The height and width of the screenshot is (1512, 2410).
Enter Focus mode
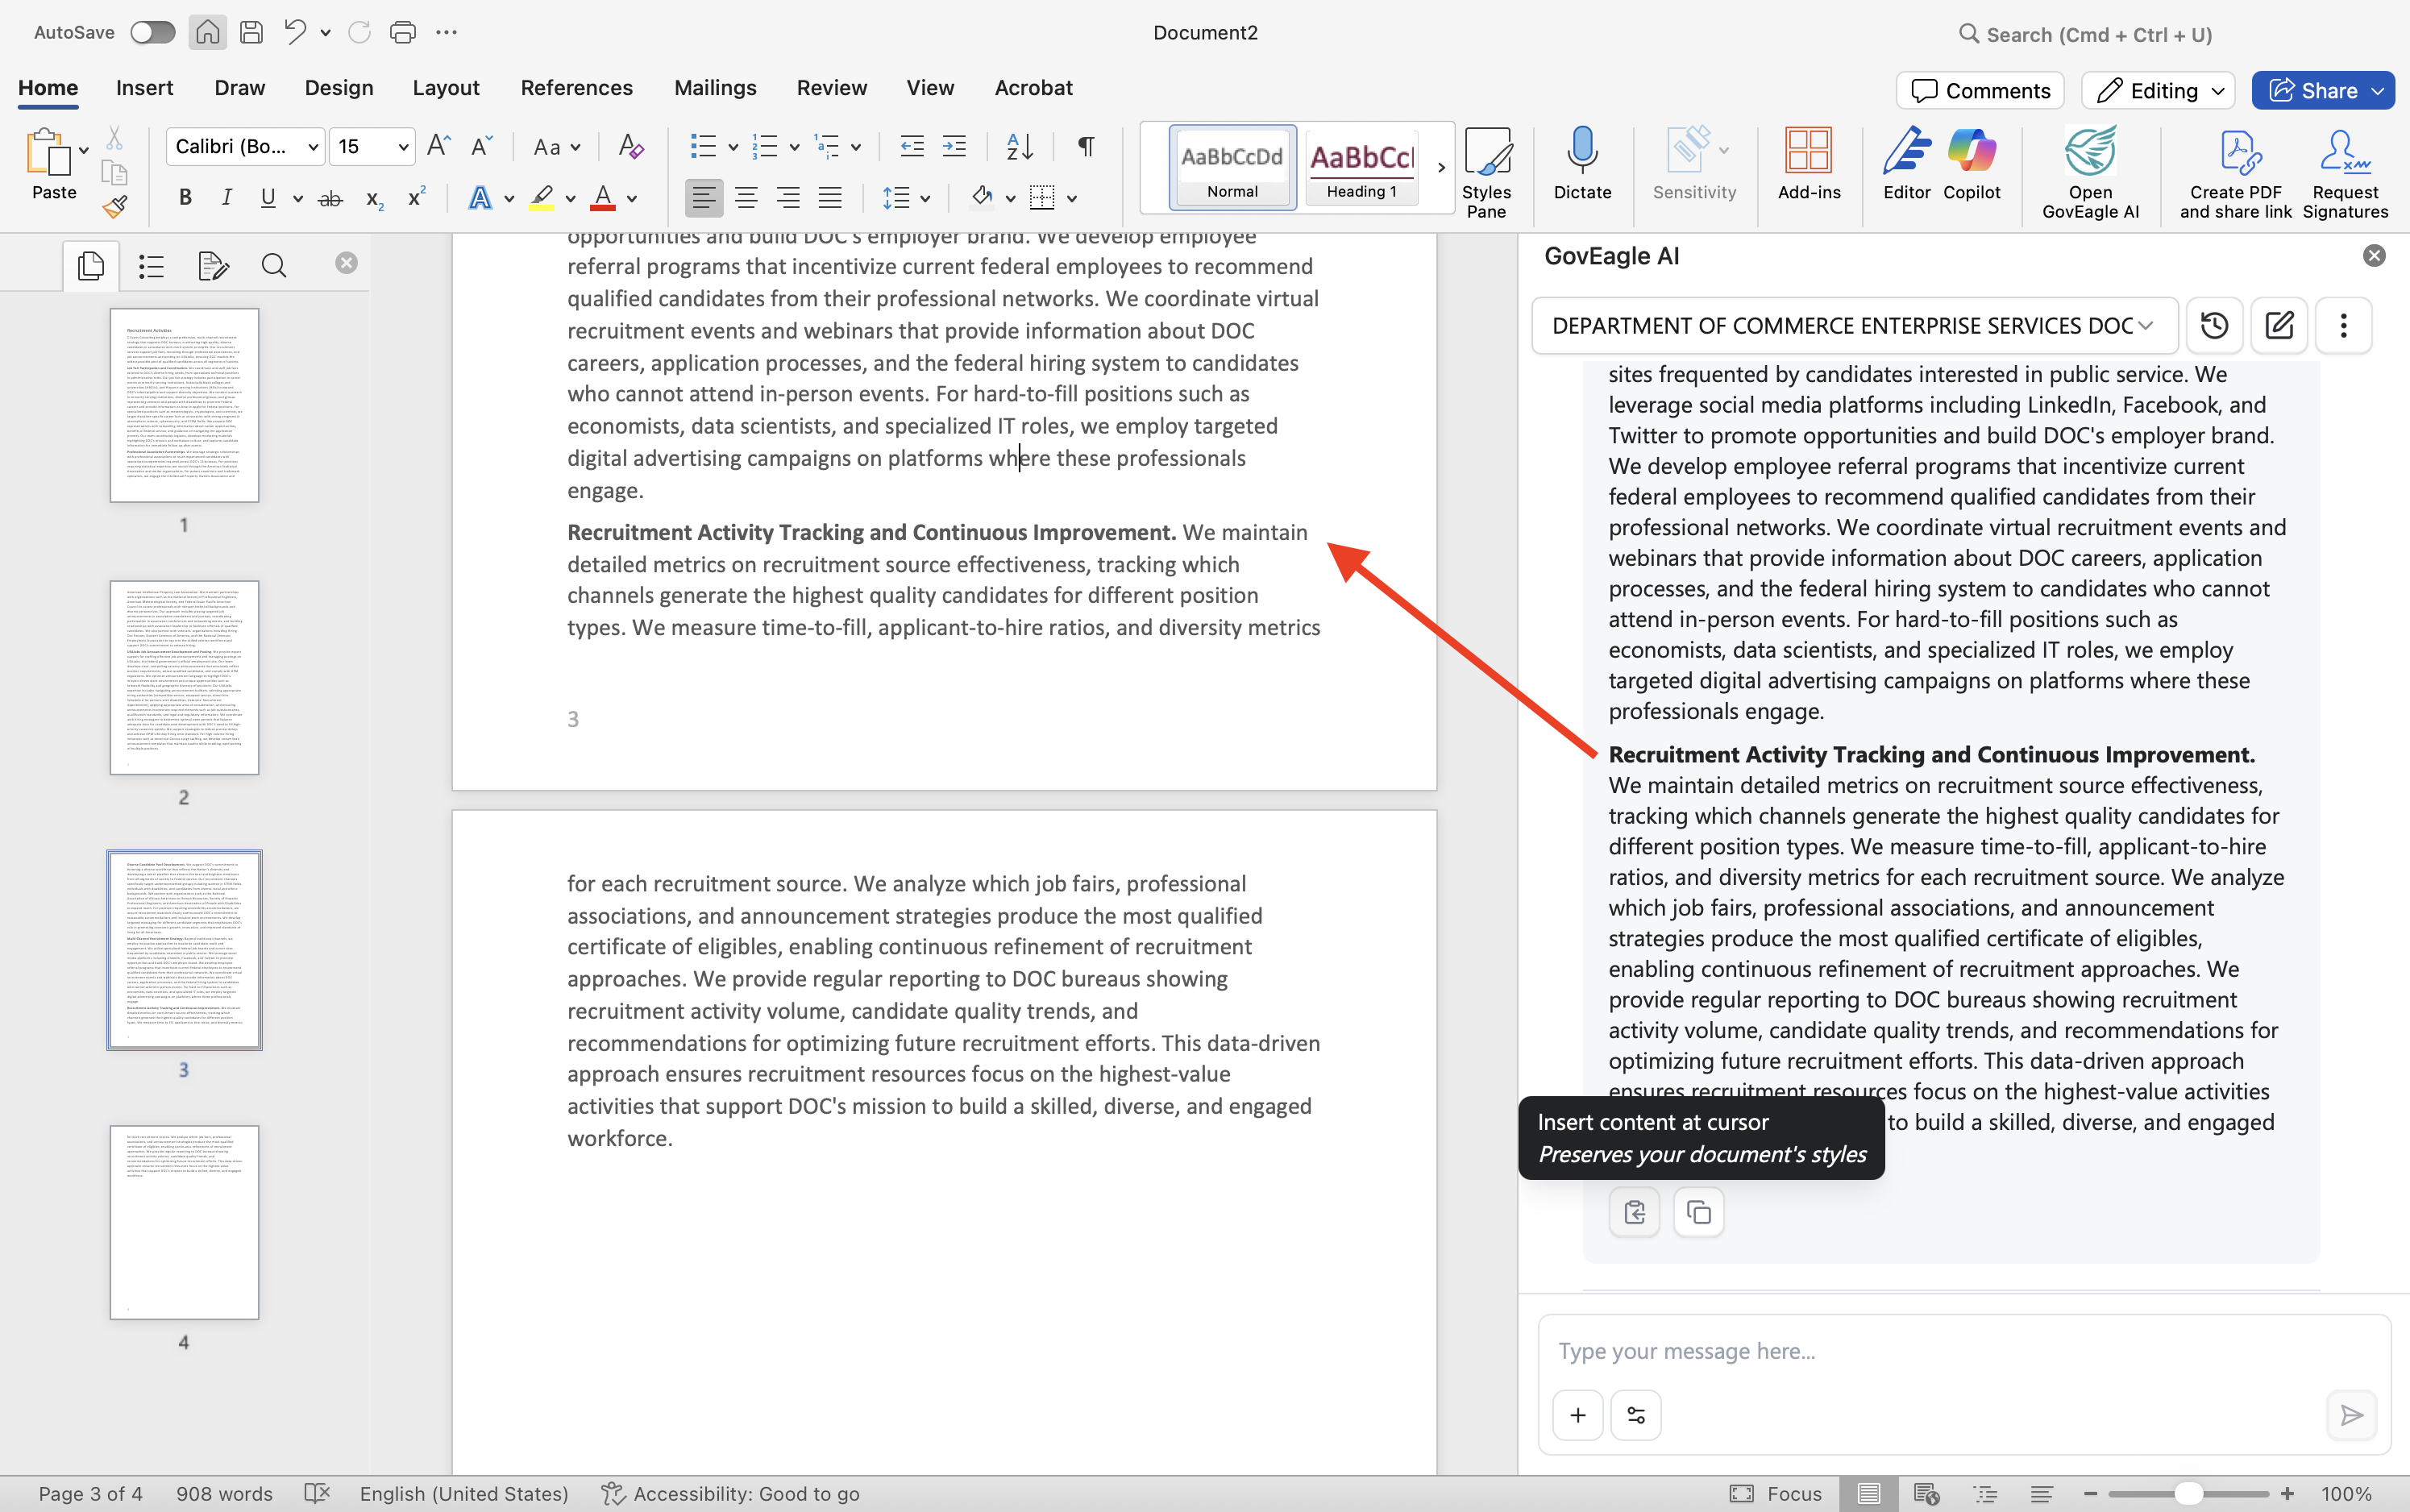pos(1776,1493)
